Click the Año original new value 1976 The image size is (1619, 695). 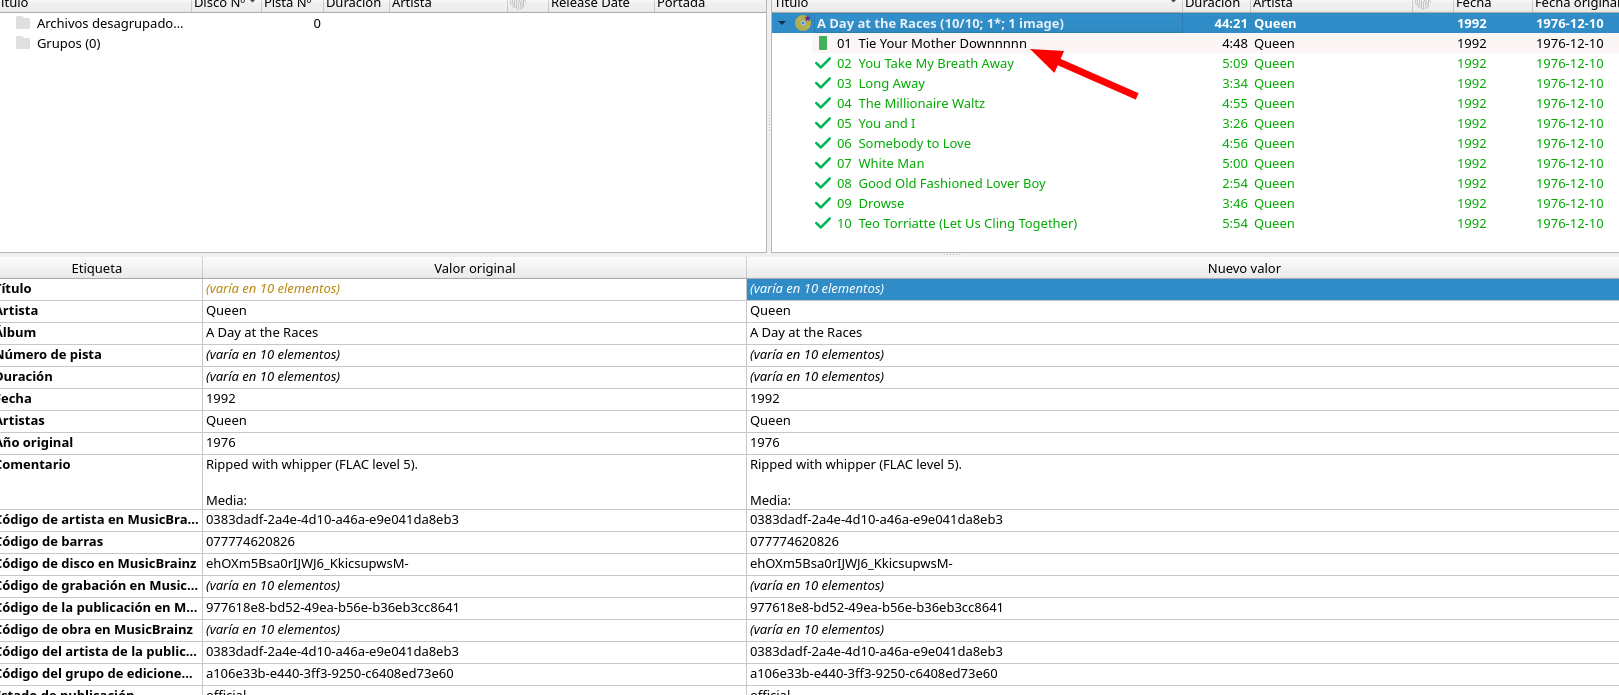pyautogui.click(x=1183, y=443)
